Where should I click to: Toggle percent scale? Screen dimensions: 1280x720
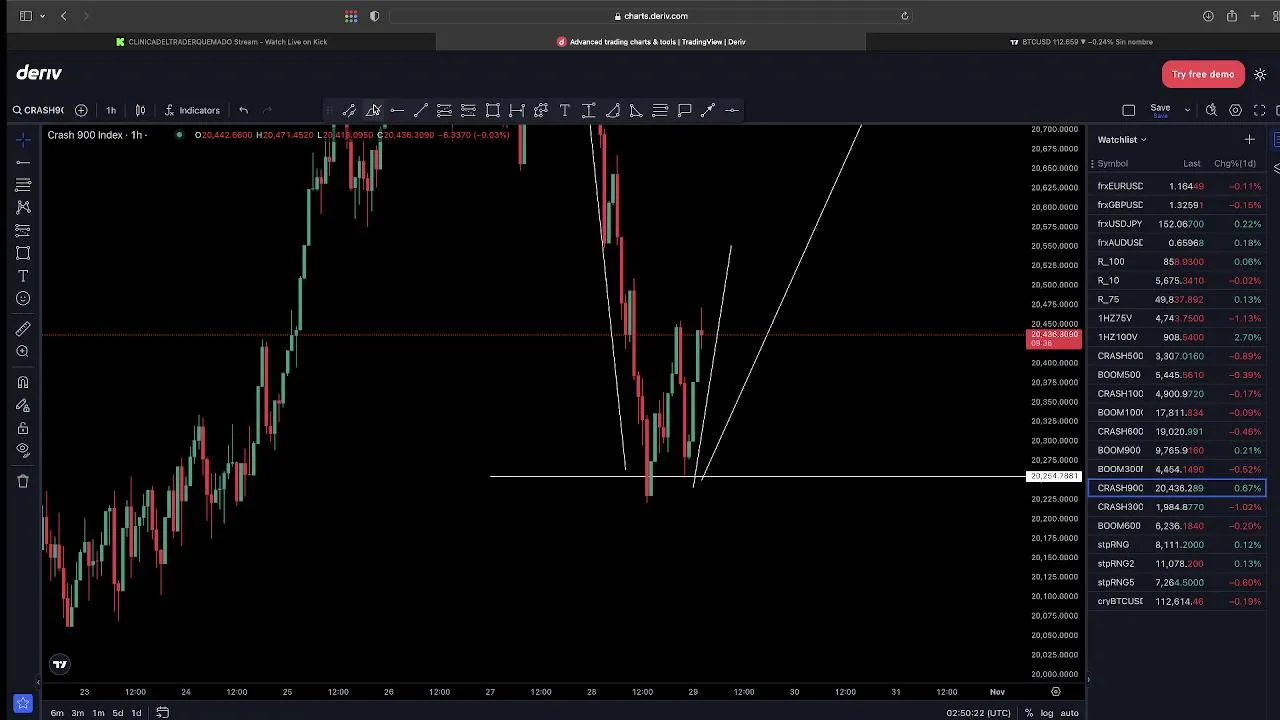tap(1029, 713)
